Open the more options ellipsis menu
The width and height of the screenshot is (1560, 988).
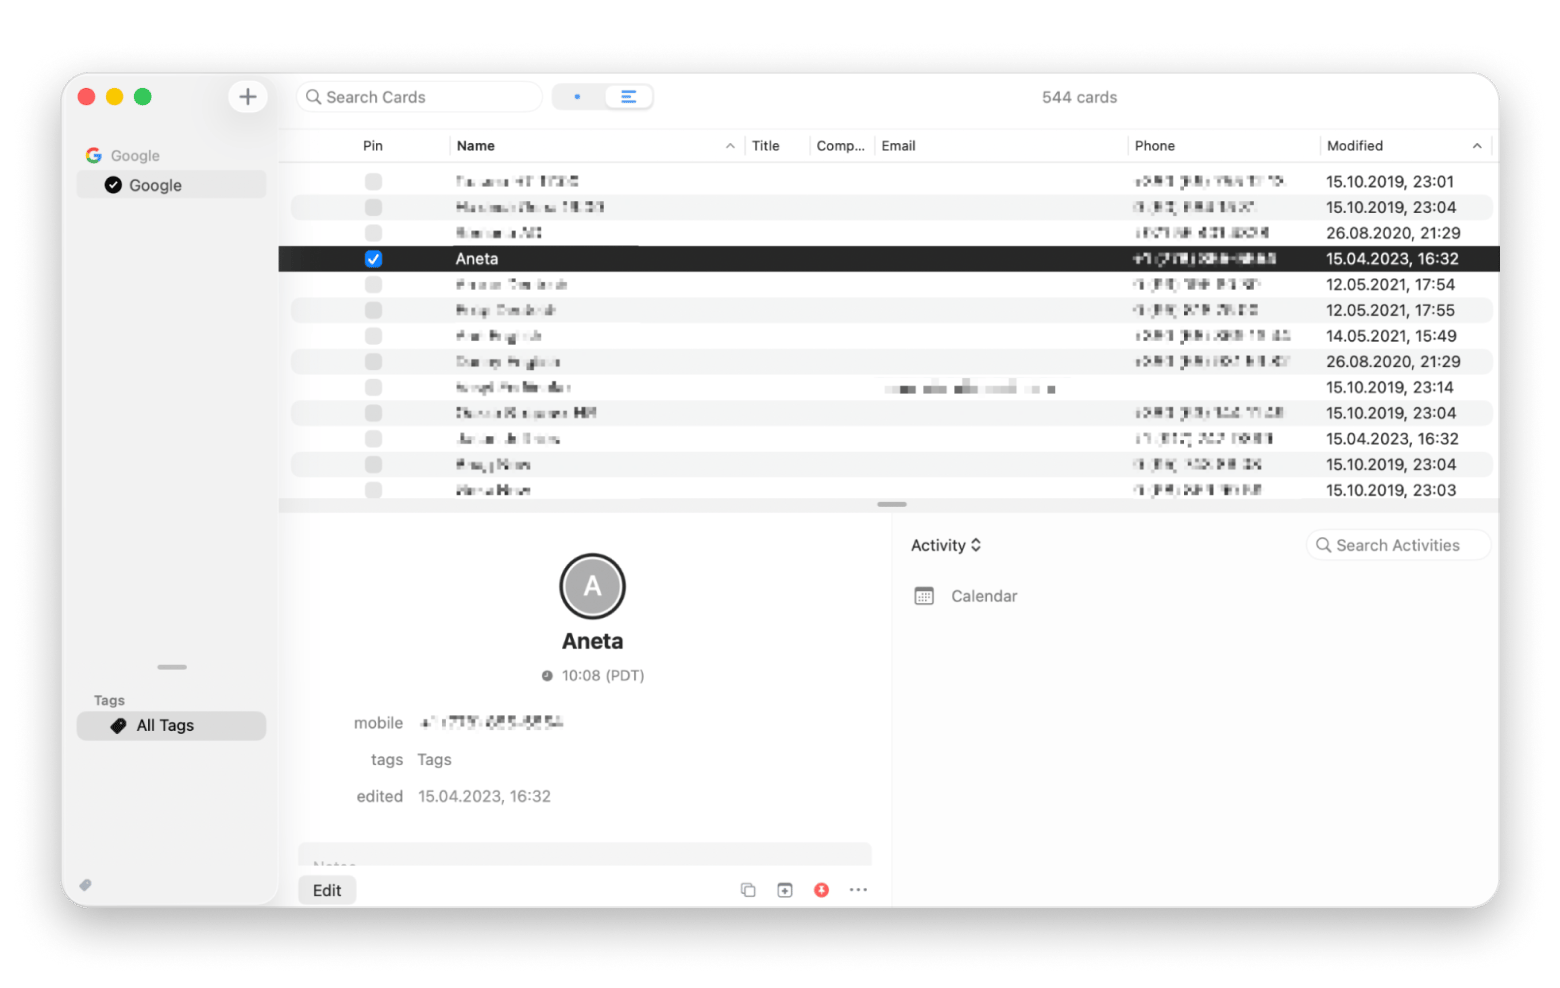(858, 890)
